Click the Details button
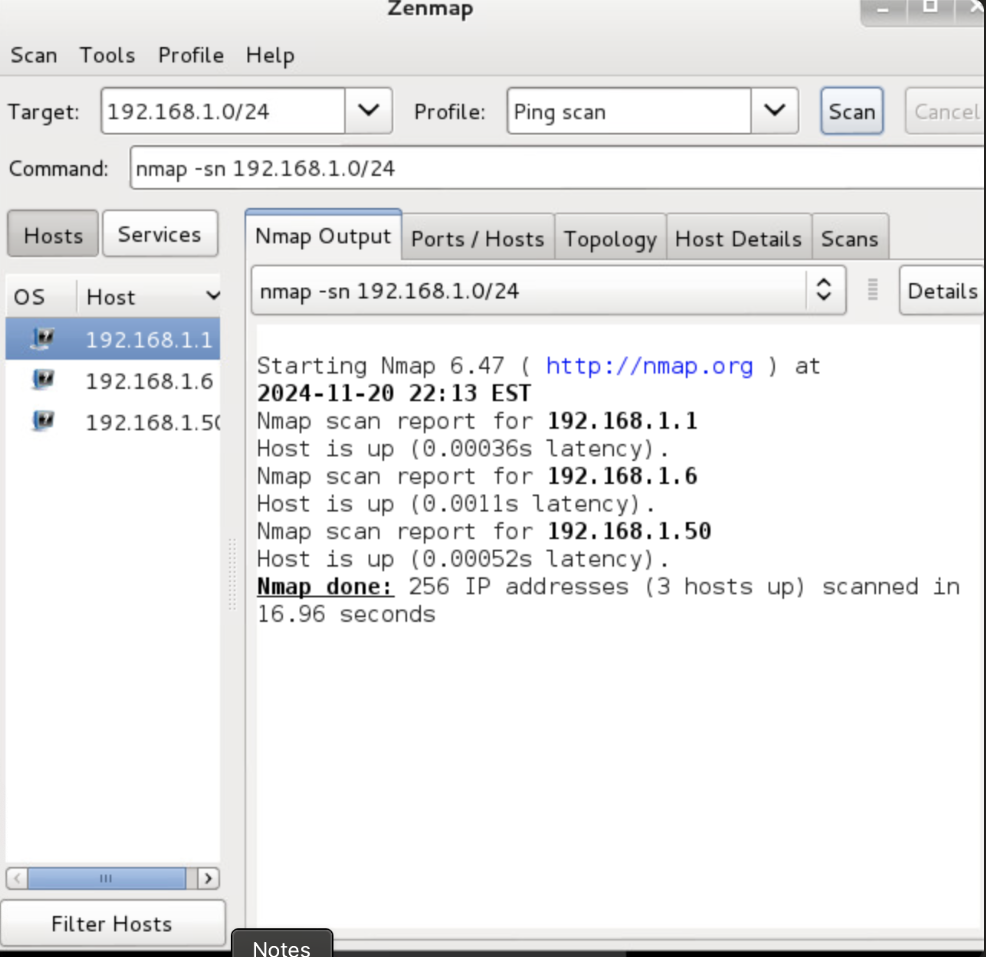 942,290
